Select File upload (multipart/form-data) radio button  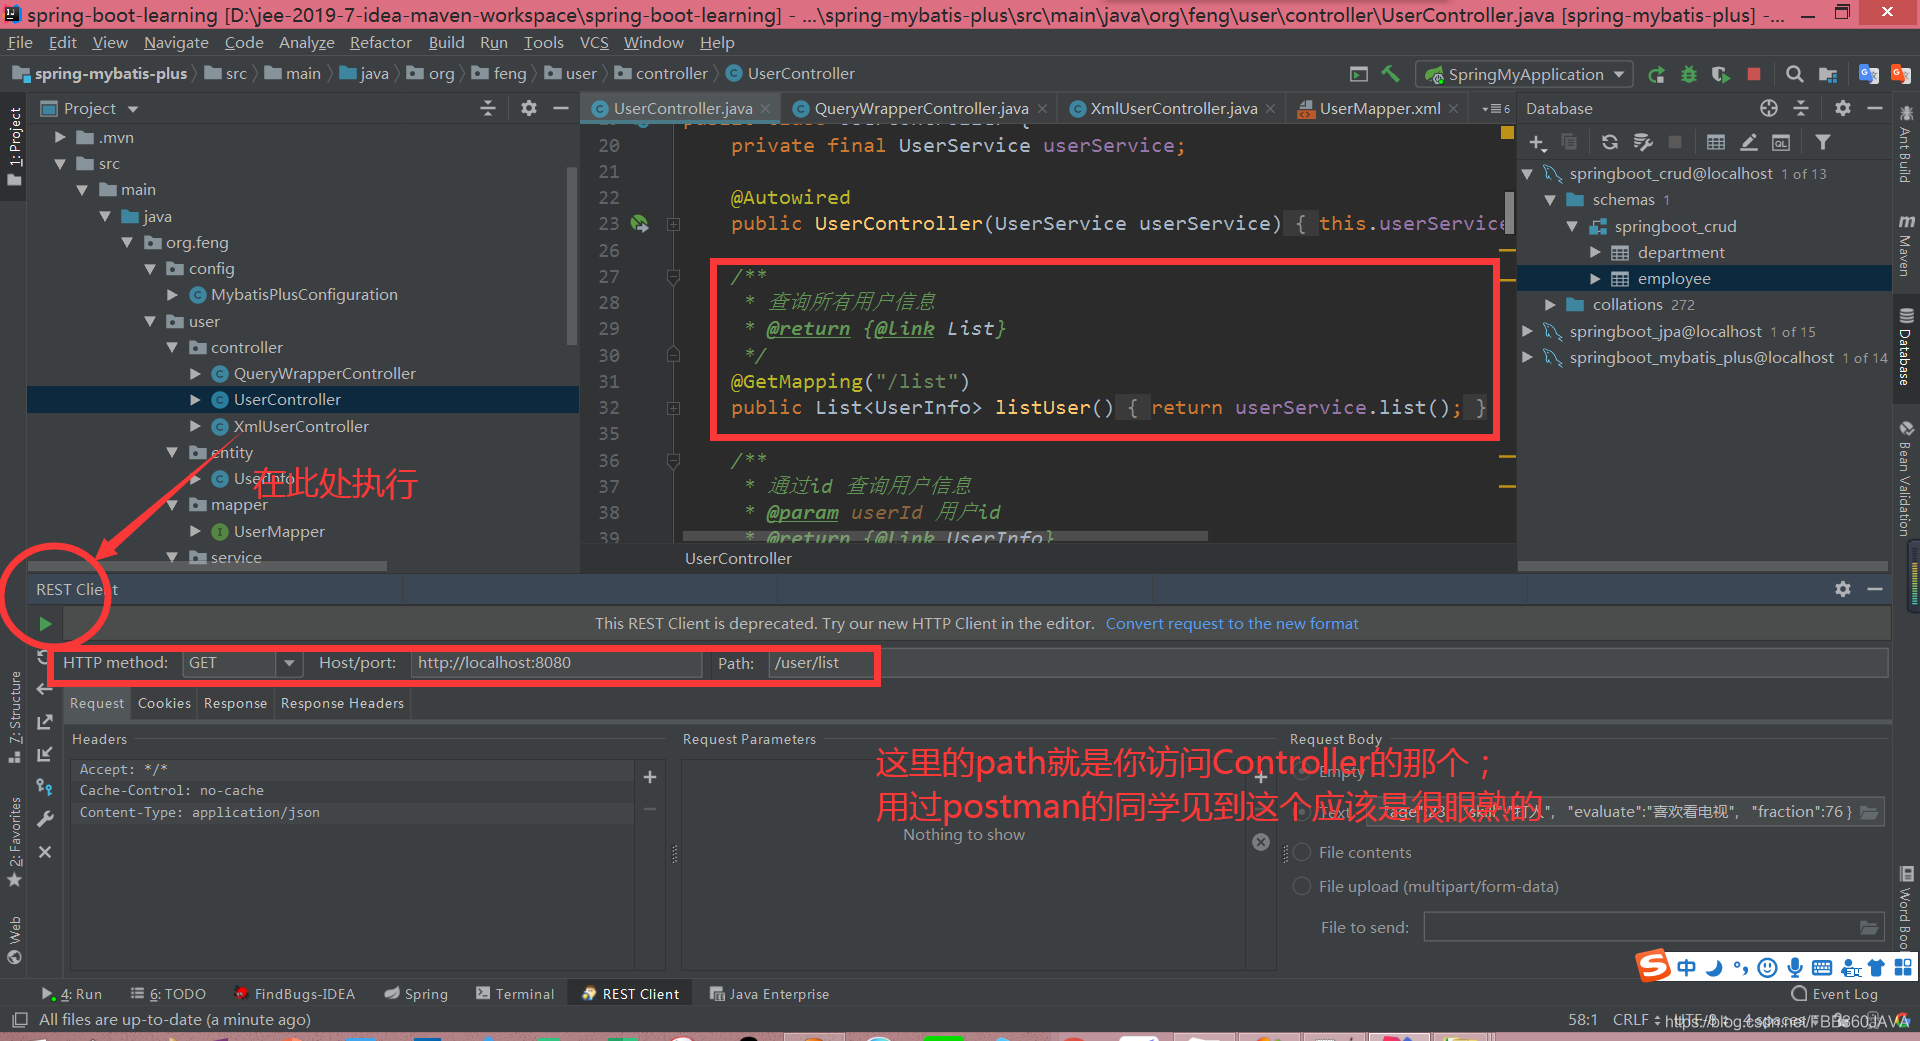(1302, 886)
